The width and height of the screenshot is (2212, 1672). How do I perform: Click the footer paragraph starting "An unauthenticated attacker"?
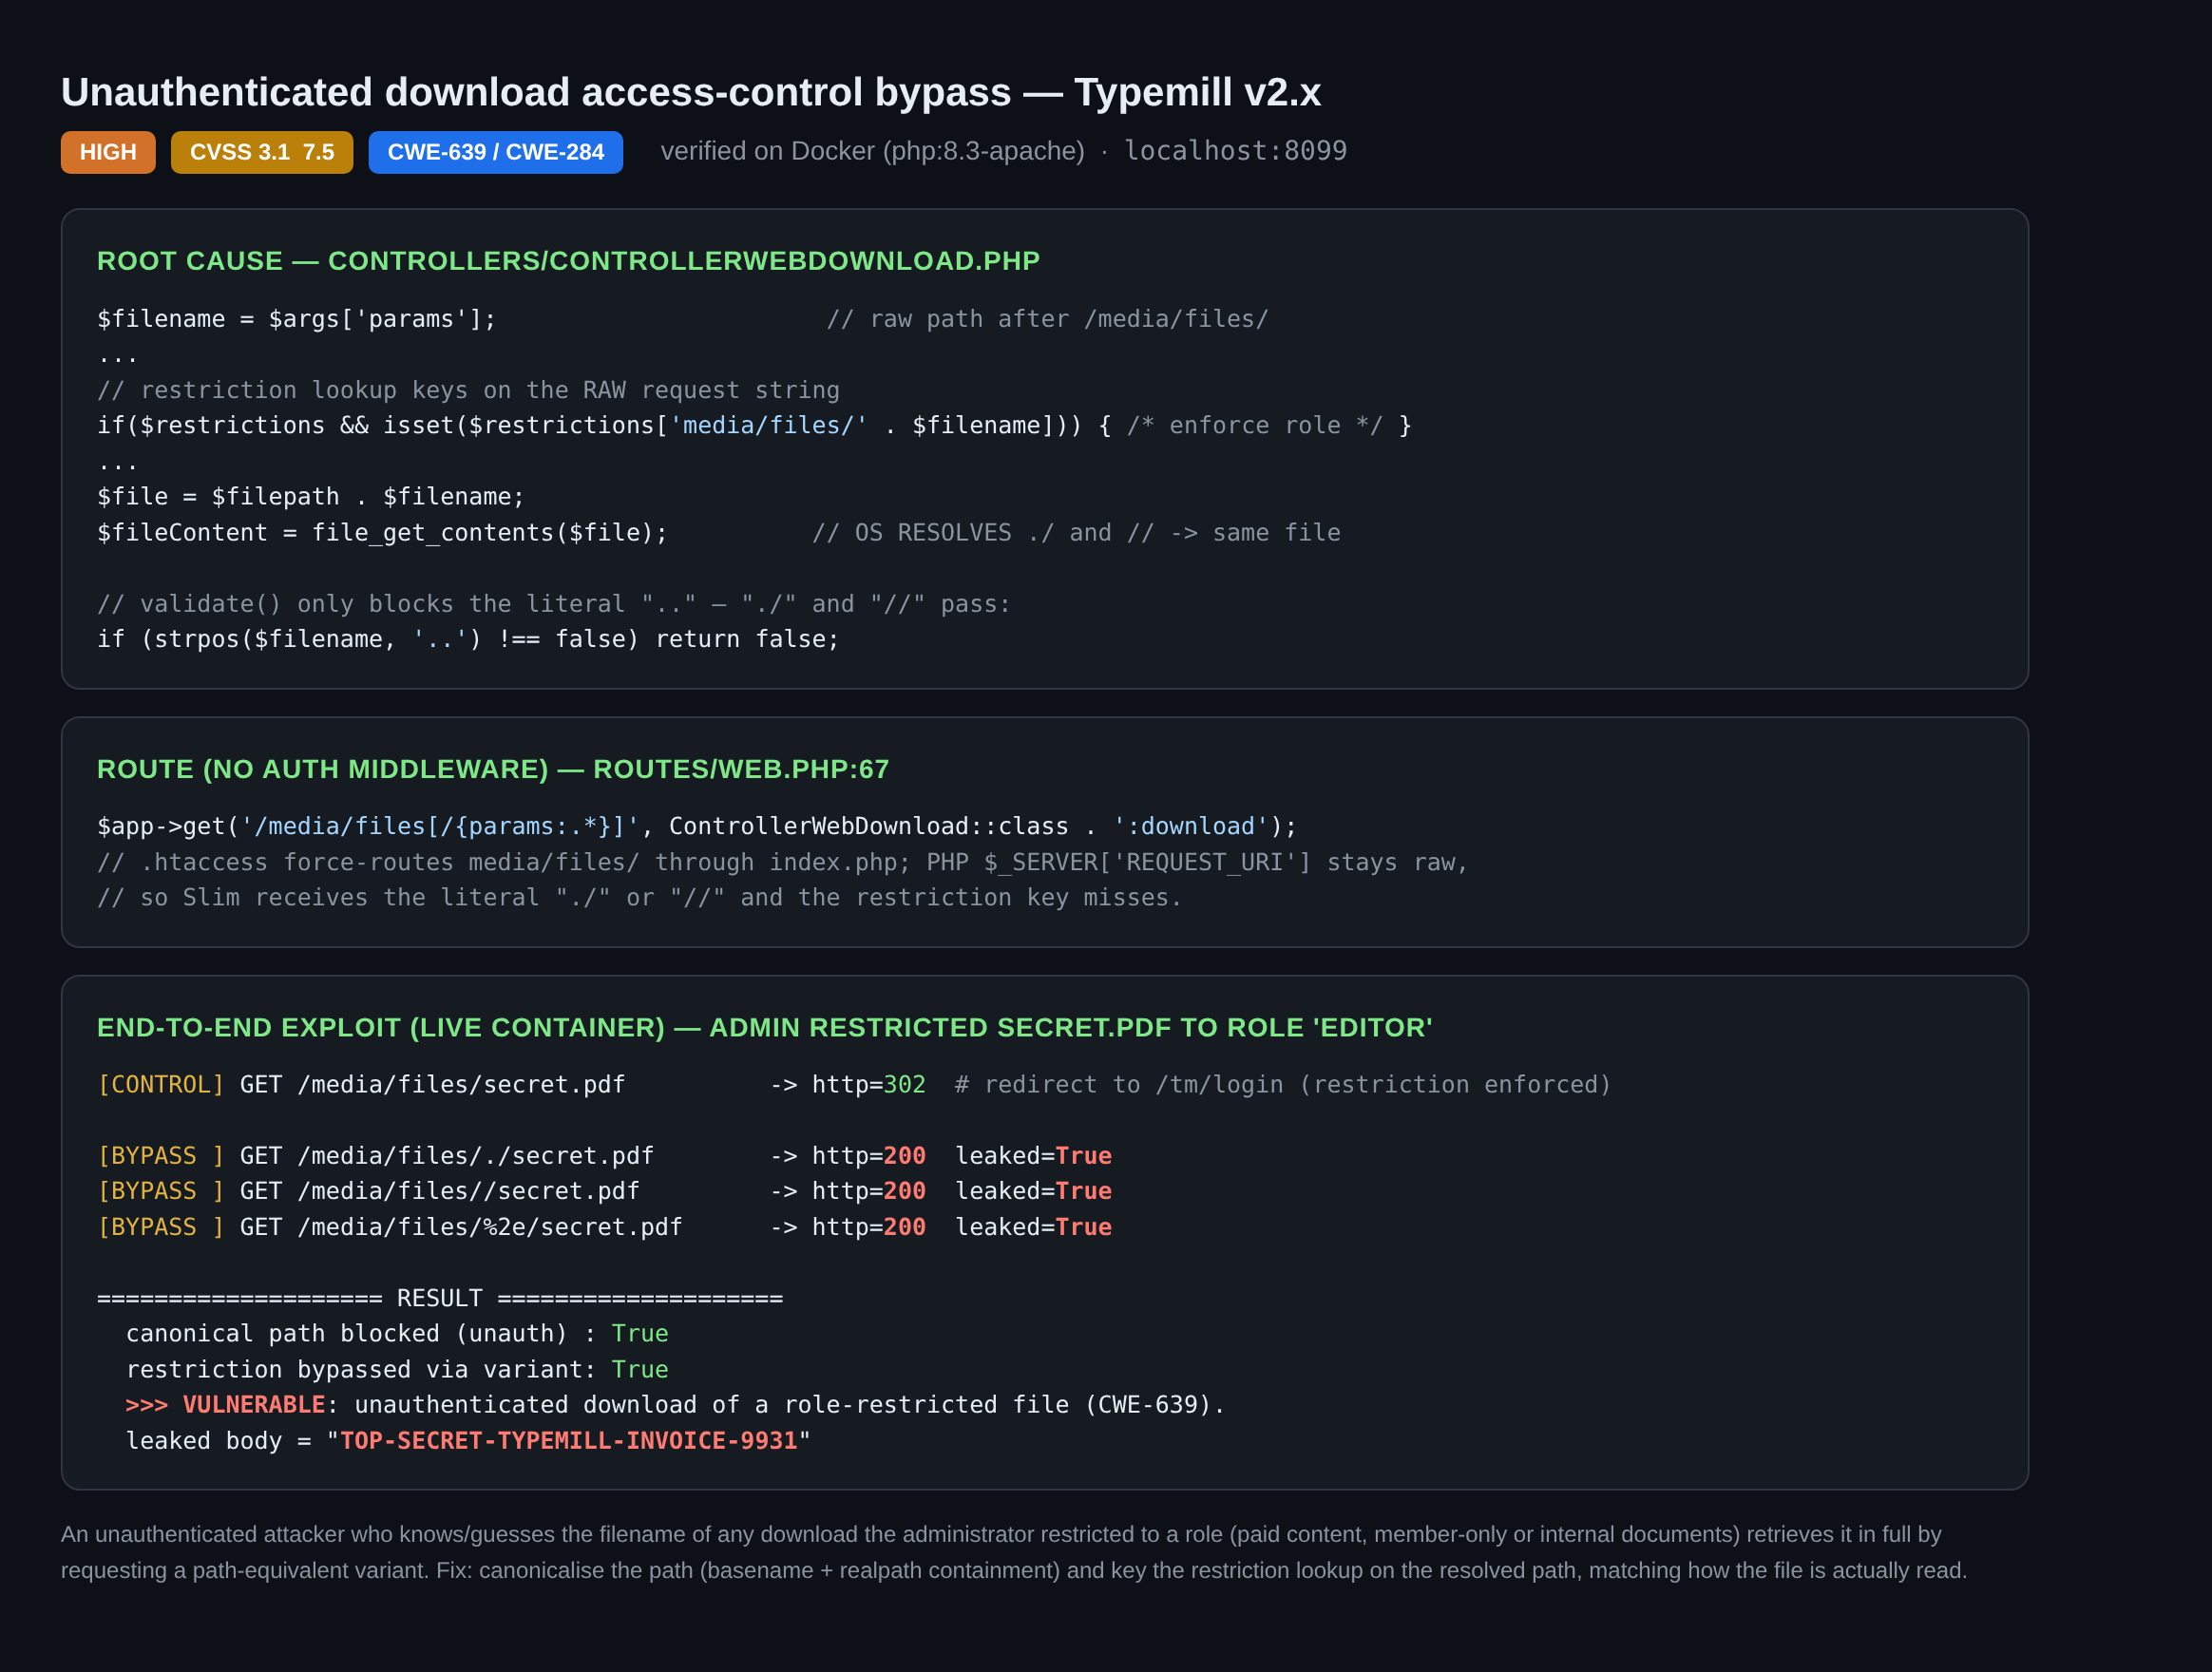[x=1014, y=1553]
